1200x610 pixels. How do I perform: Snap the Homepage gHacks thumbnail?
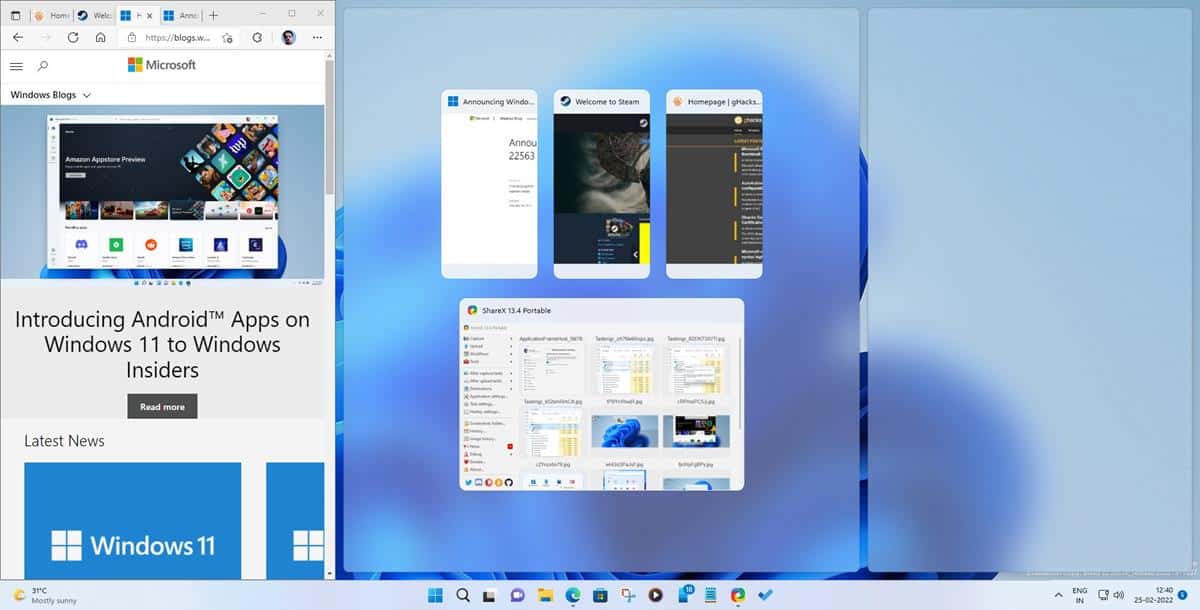714,184
